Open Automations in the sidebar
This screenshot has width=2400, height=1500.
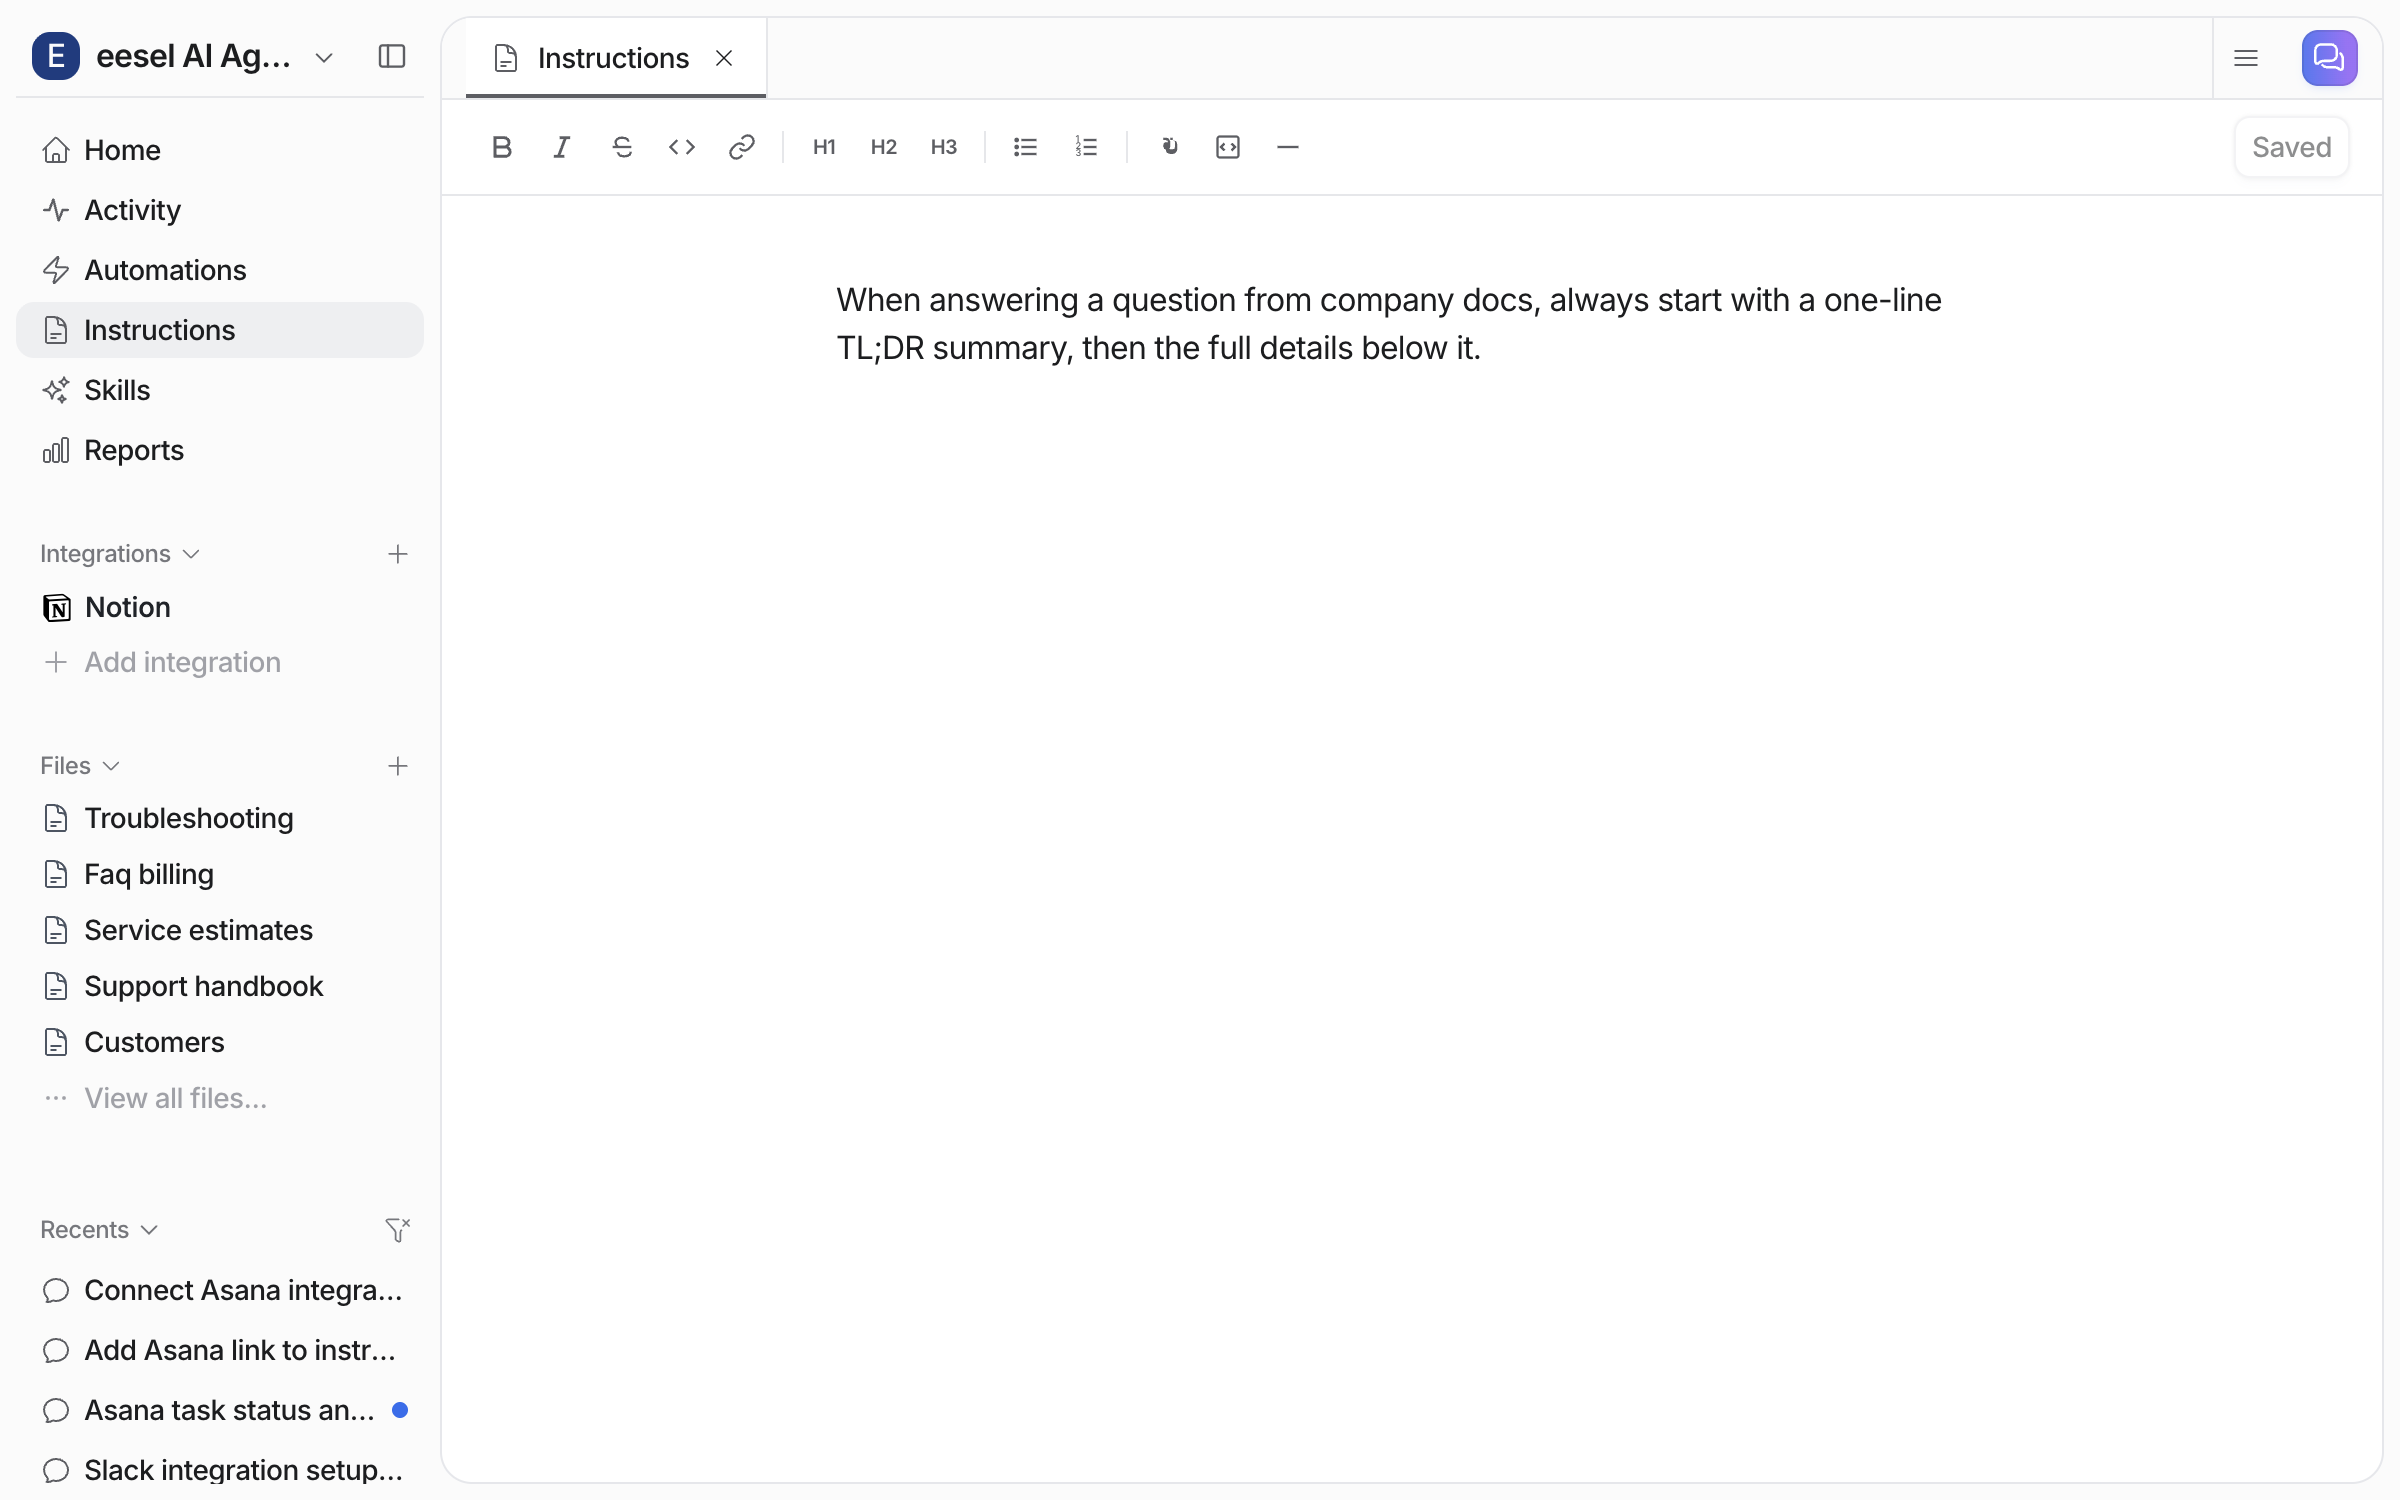[x=220, y=270]
